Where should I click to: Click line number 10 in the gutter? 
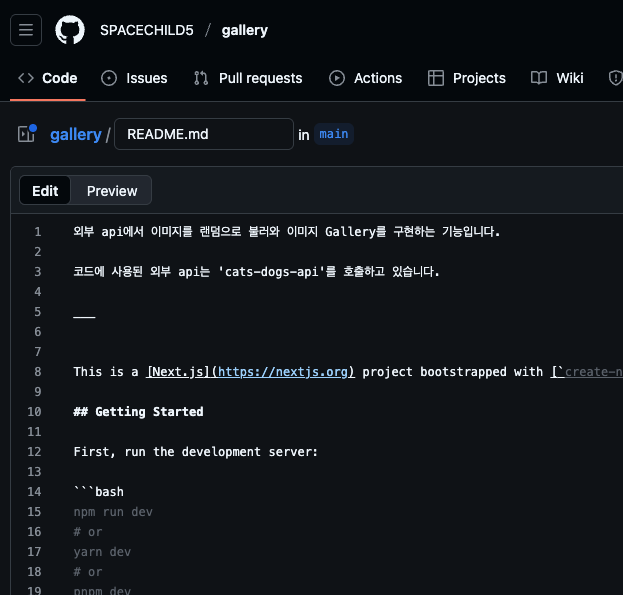(34, 412)
